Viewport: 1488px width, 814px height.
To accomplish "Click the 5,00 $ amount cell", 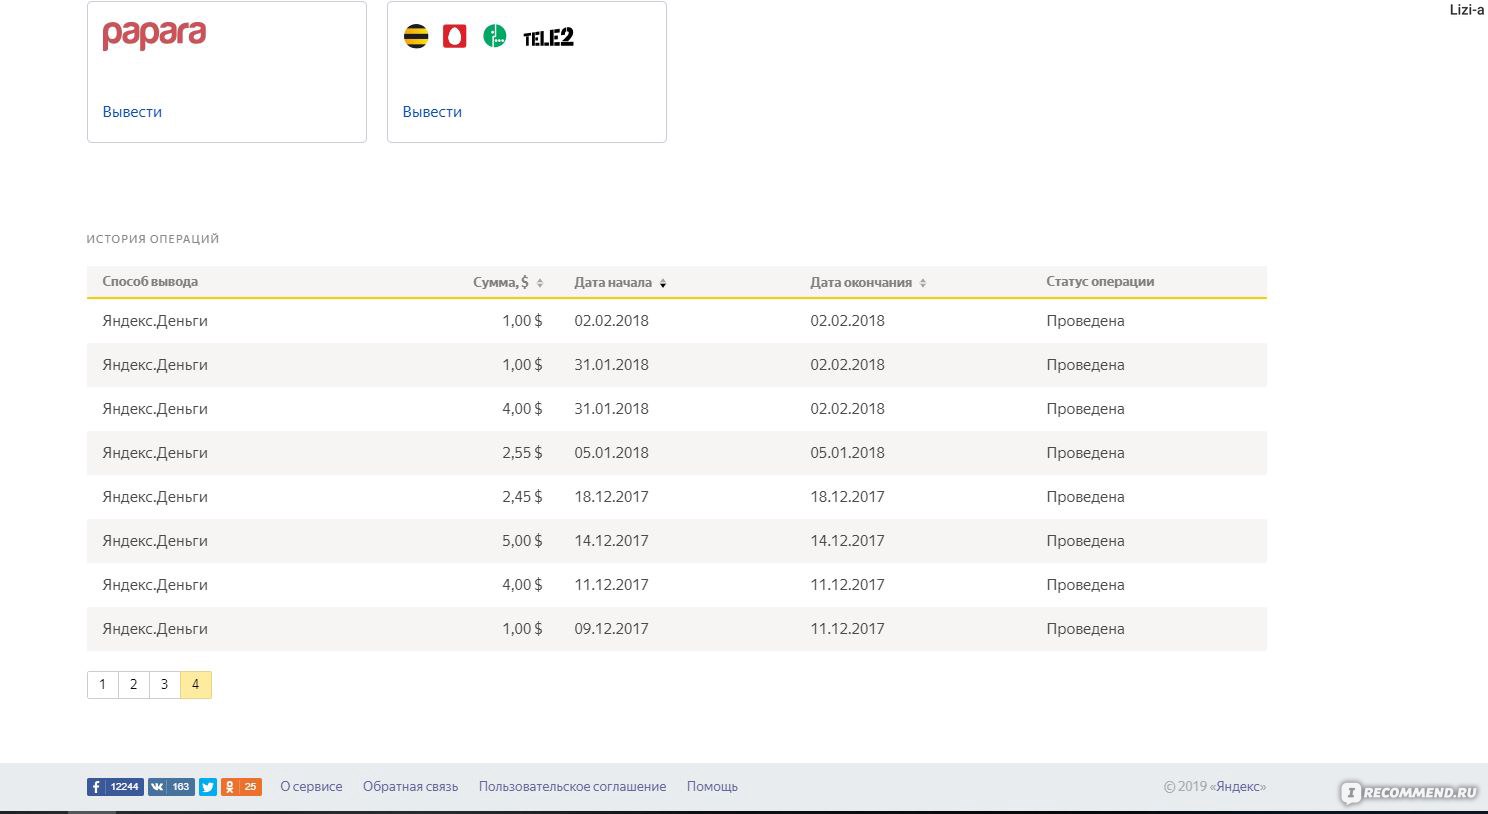I will tap(522, 541).
